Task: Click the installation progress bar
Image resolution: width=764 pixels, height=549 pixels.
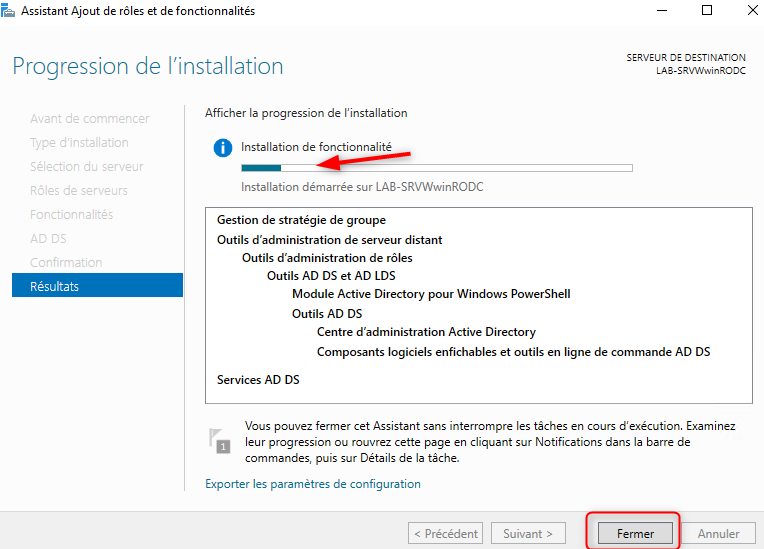Action: click(x=436, y=168)
